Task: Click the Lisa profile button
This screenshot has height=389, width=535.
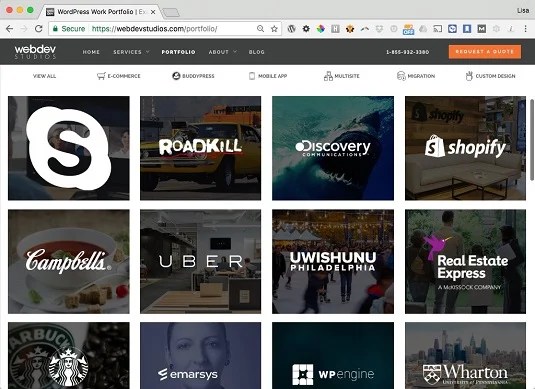Action: (x=522, y=11)
